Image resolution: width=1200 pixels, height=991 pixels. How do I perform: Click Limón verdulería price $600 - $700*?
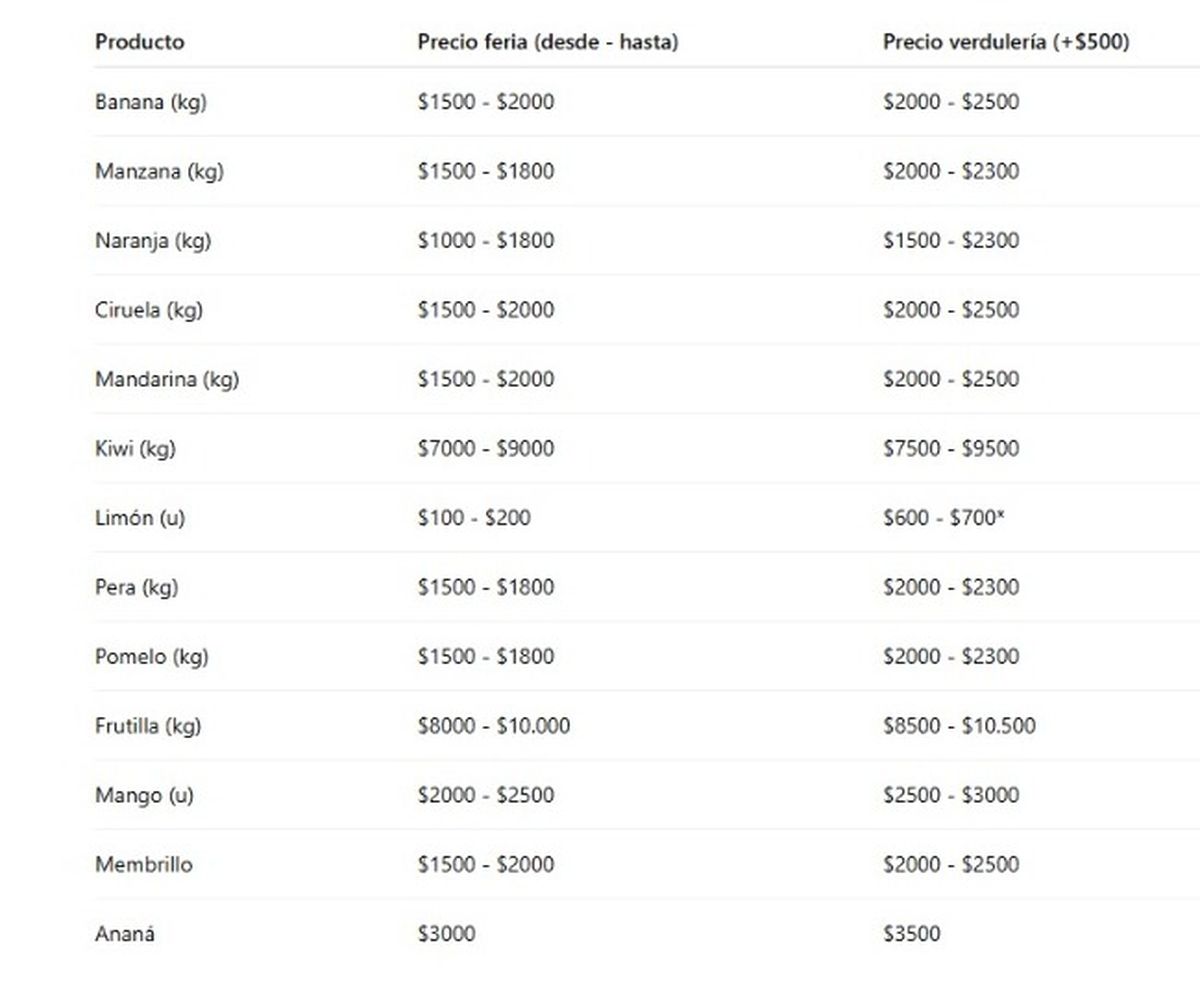(943, 518)
